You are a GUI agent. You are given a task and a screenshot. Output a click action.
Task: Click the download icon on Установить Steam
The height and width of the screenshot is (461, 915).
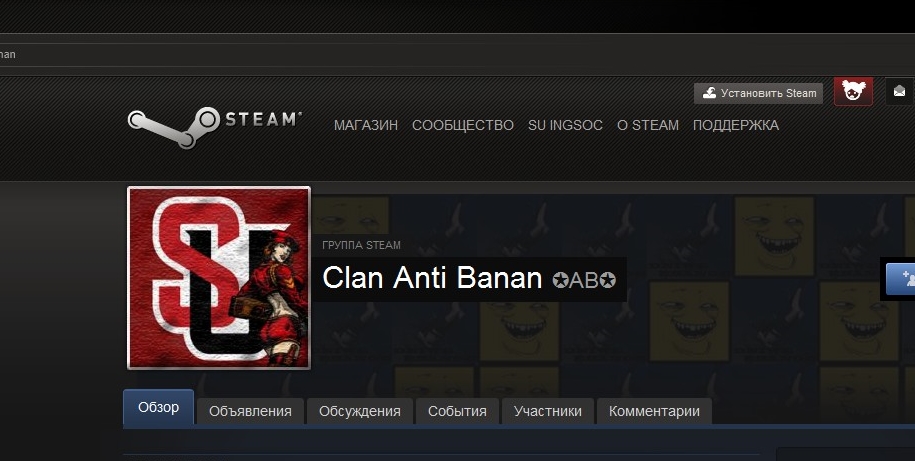pyautogui.click(x=709, y=93)
